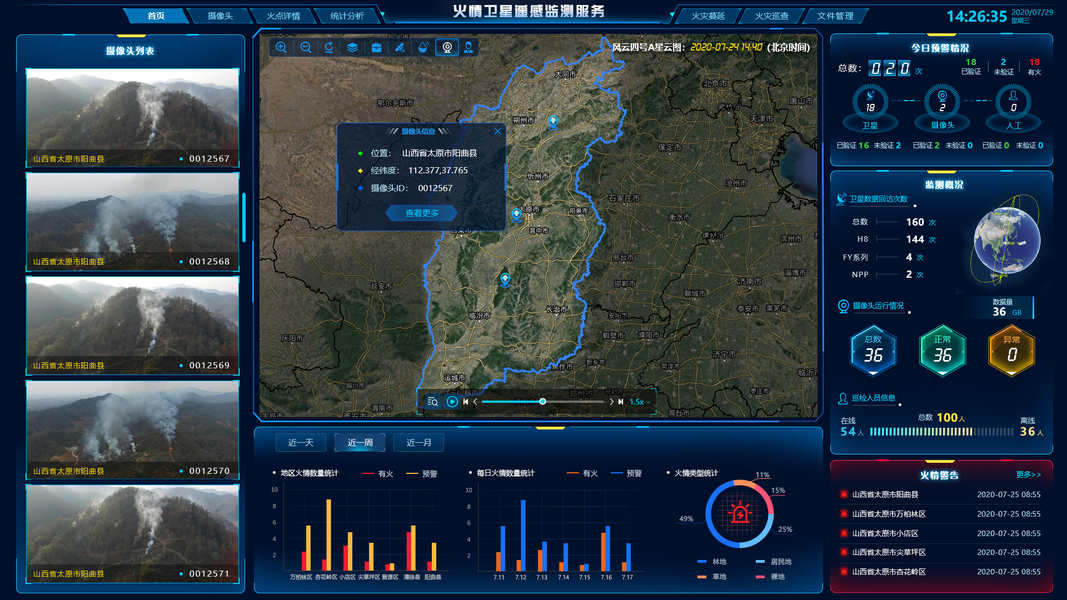Screen dimensions: 1067x600
Task: Zoom in on the map
Action: pos(281,47)
